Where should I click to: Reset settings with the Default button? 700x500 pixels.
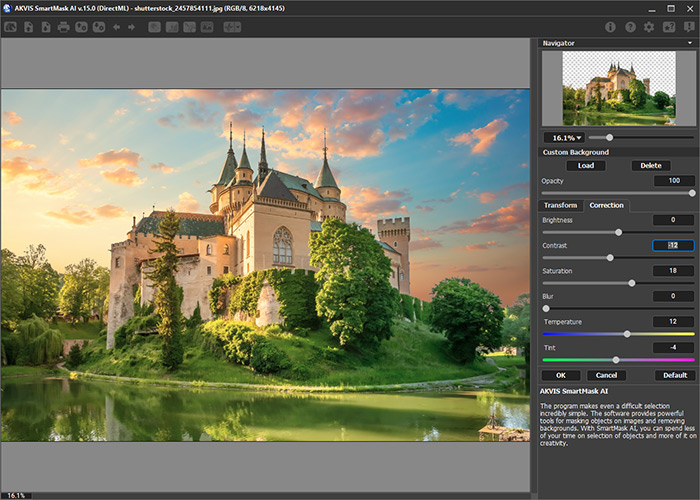[675, 375]
